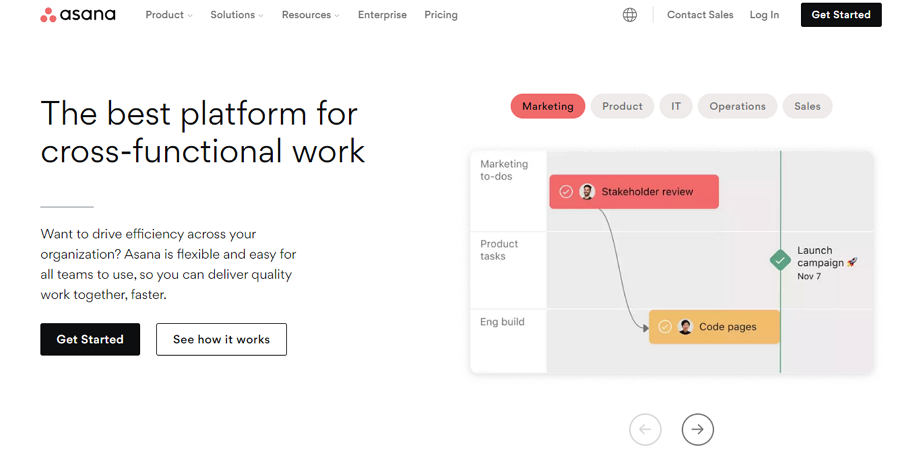Select the Marketing category pill
The image size is (900, 470).
tap(547, 106)
